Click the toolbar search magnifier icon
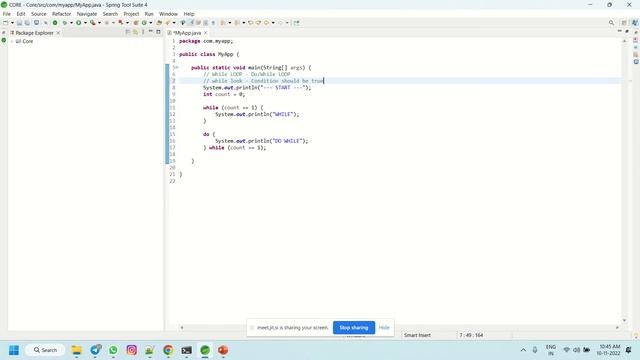Screen dimensions: 640x360 611,23
